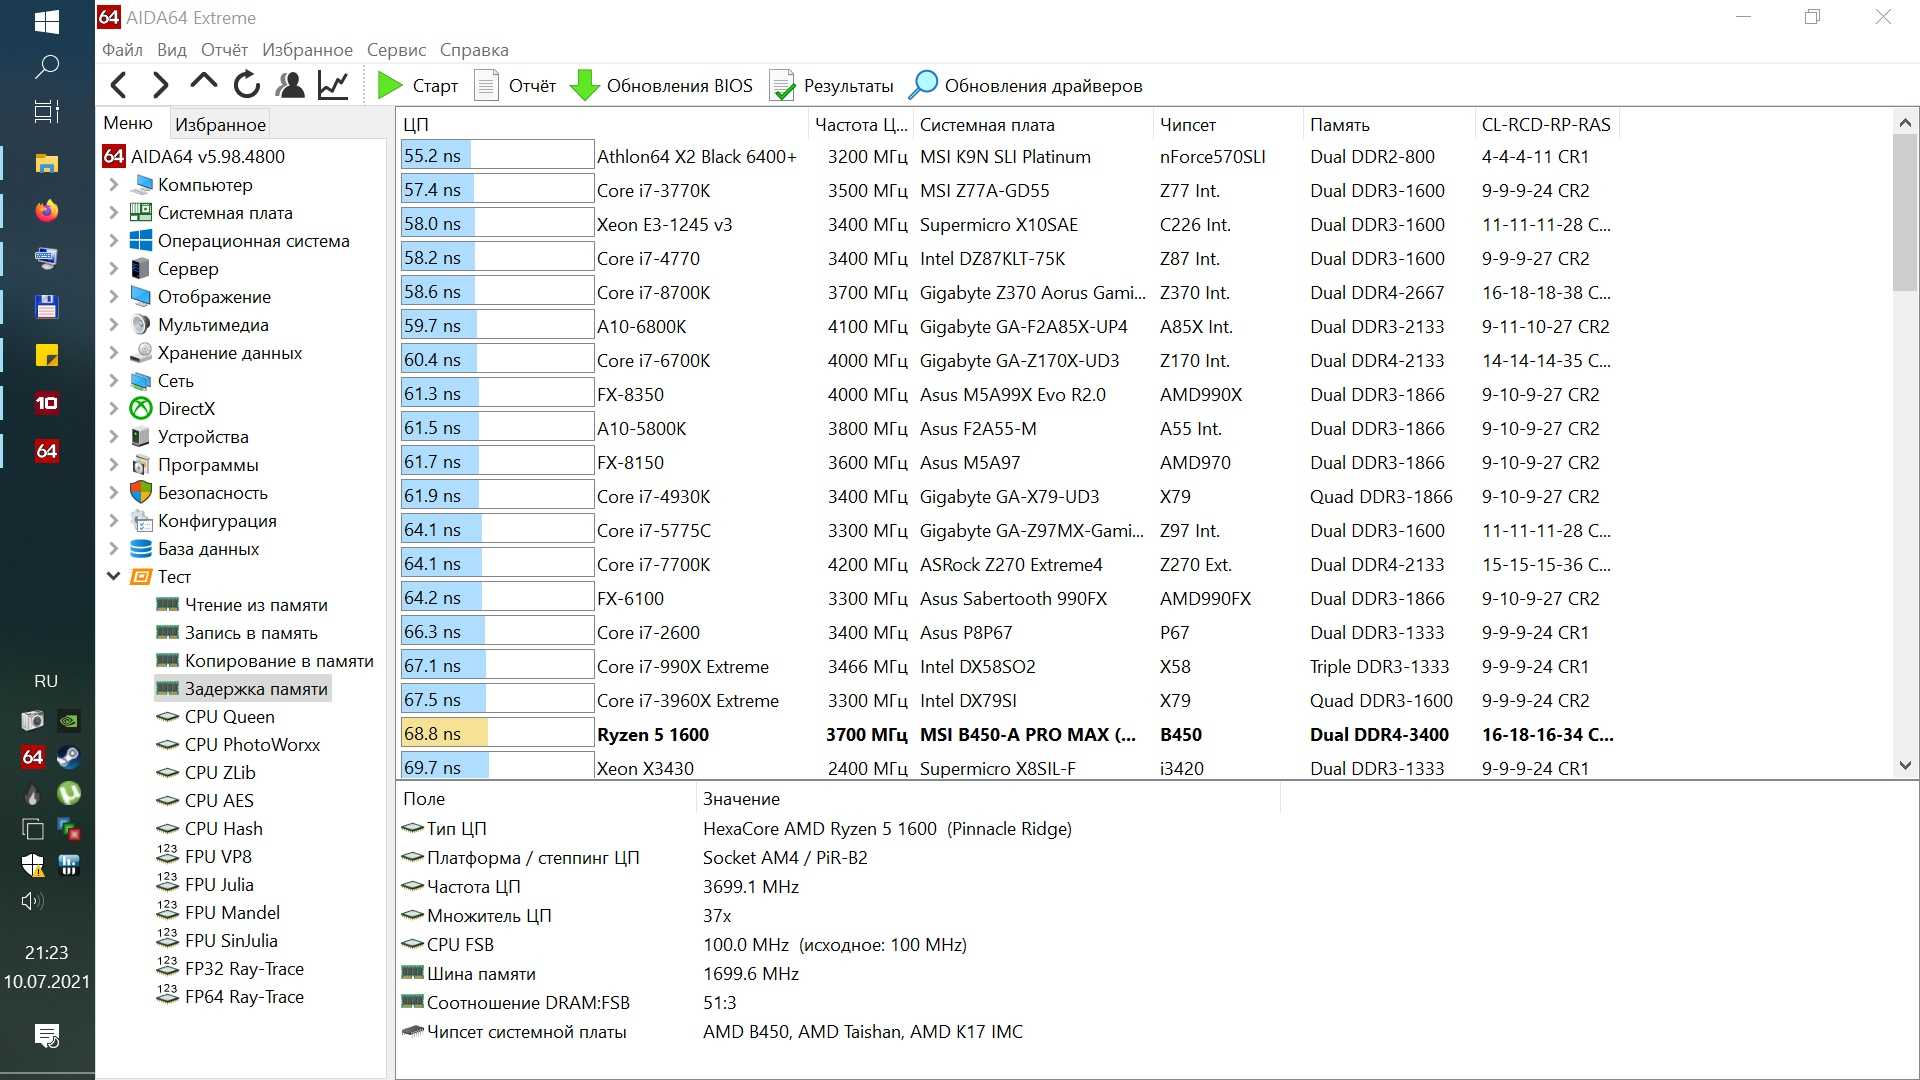Viewport: 1920px width, 1080px height.
Task: Click the graph chart toolbar icon
Action: (333, 86)
